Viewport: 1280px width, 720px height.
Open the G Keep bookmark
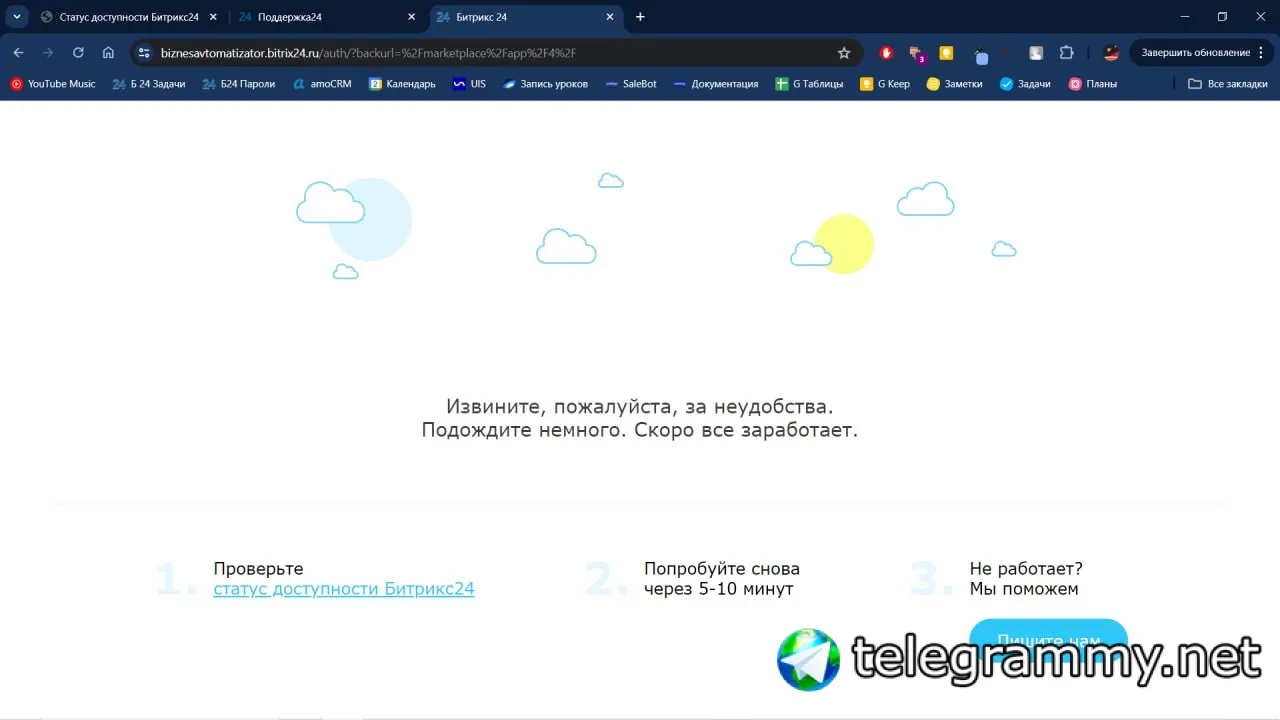pyautogui.click(x=885, y=84)
